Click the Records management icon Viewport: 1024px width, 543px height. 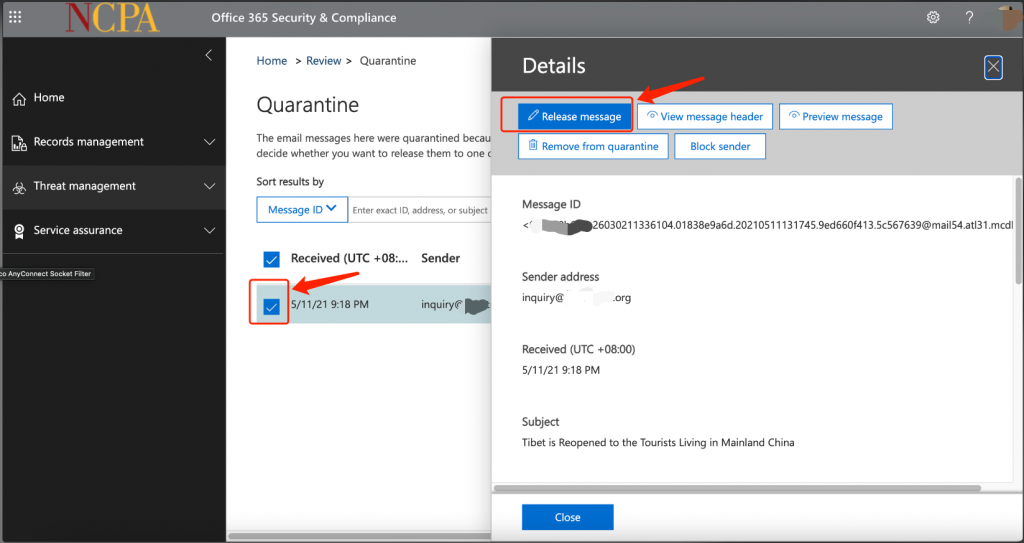pos(18,142)
